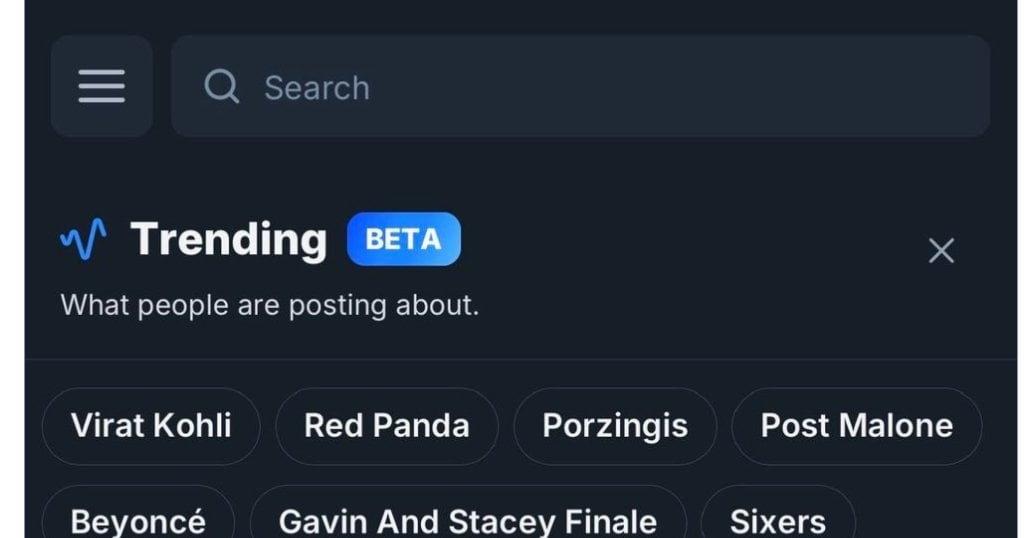Select the Porzingis trending chip

pos(615,426)
